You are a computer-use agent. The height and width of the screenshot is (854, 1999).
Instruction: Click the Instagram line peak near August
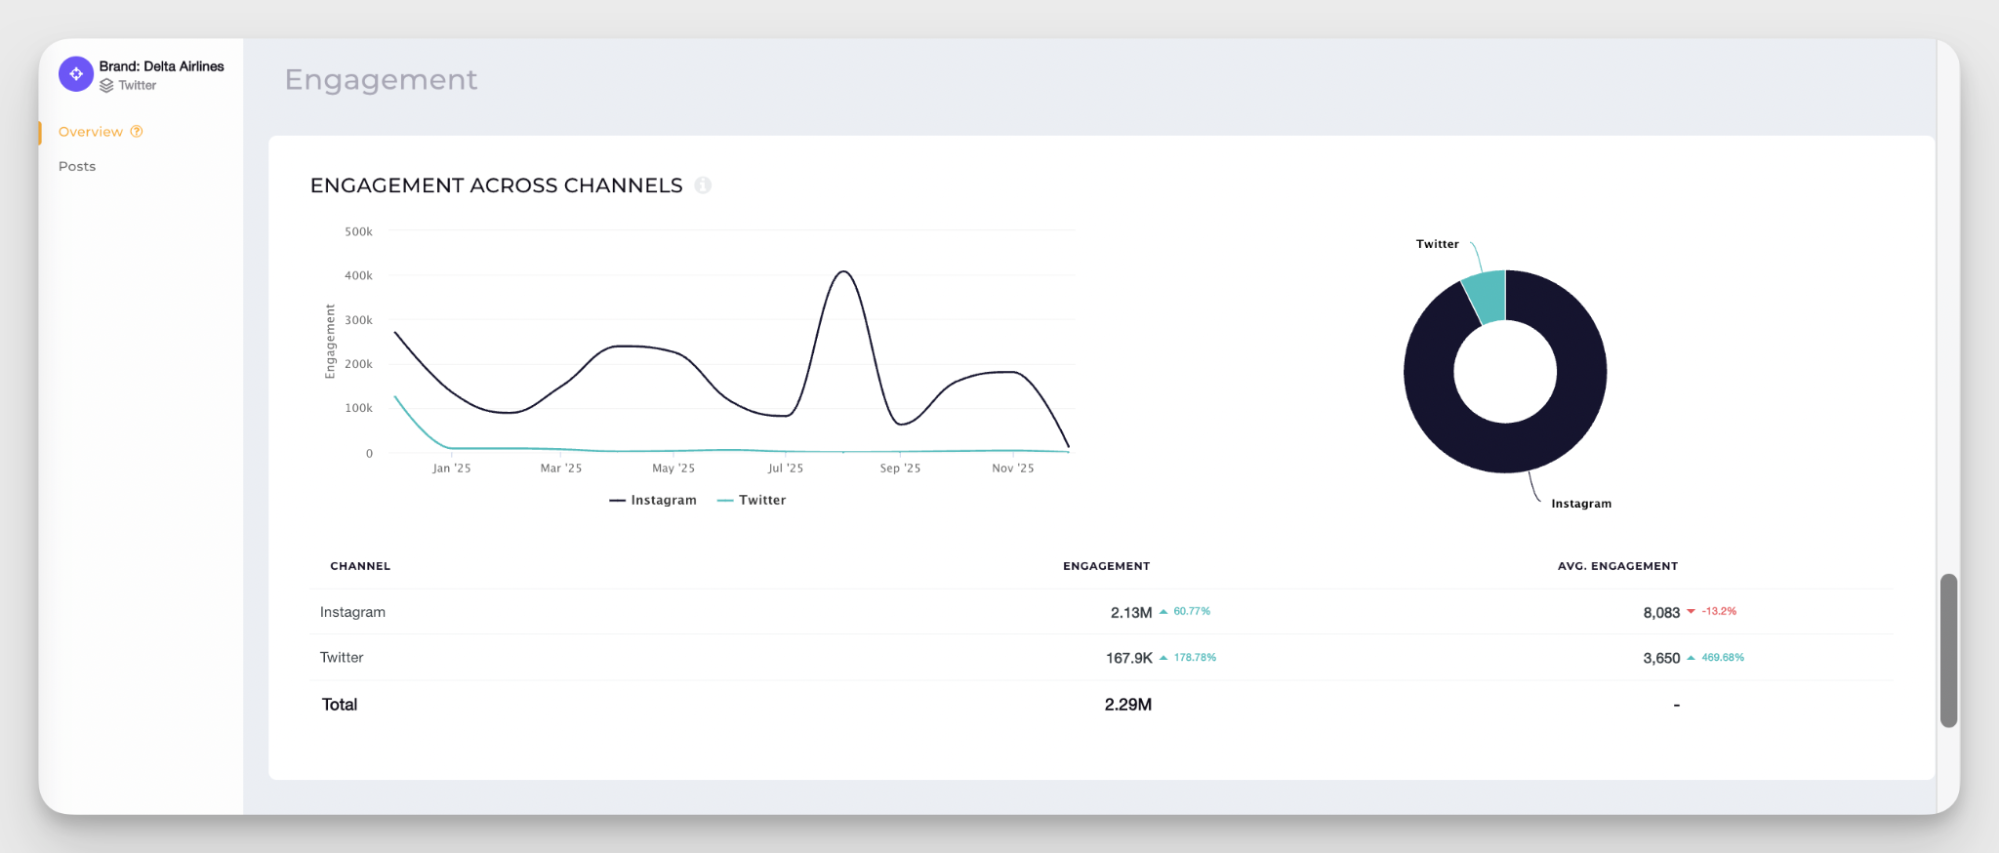click(844, 272)
